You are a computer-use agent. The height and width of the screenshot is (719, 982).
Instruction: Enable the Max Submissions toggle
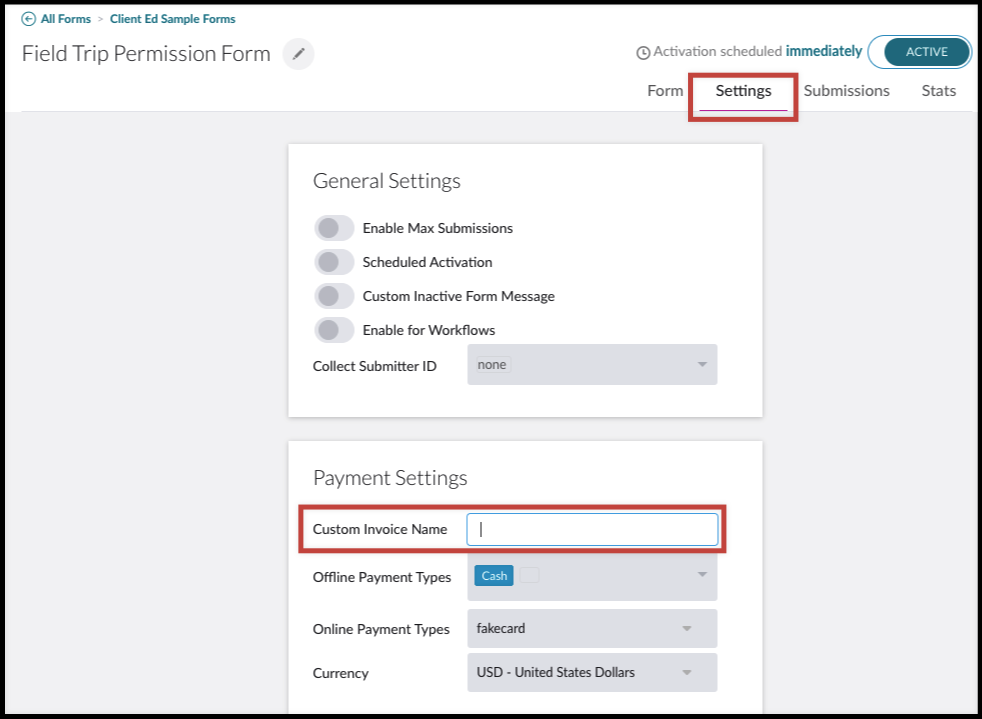(x=334, y=229)
